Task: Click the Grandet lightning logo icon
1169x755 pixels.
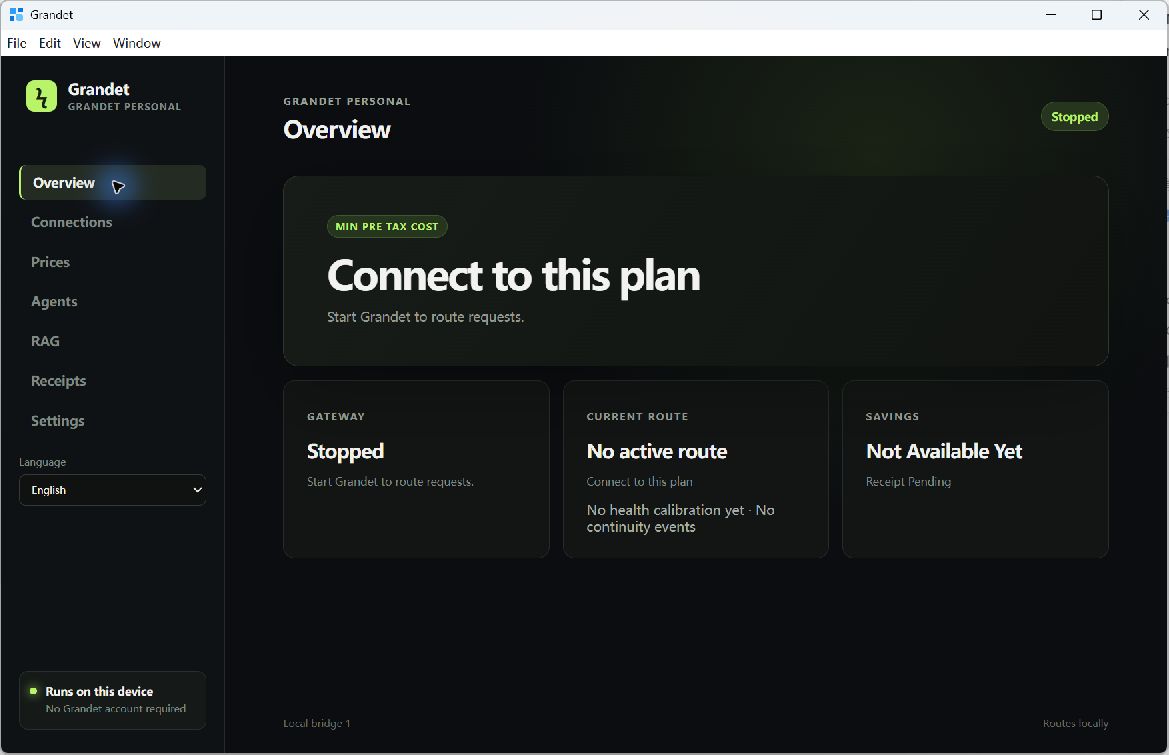Action: click(41, 96)
